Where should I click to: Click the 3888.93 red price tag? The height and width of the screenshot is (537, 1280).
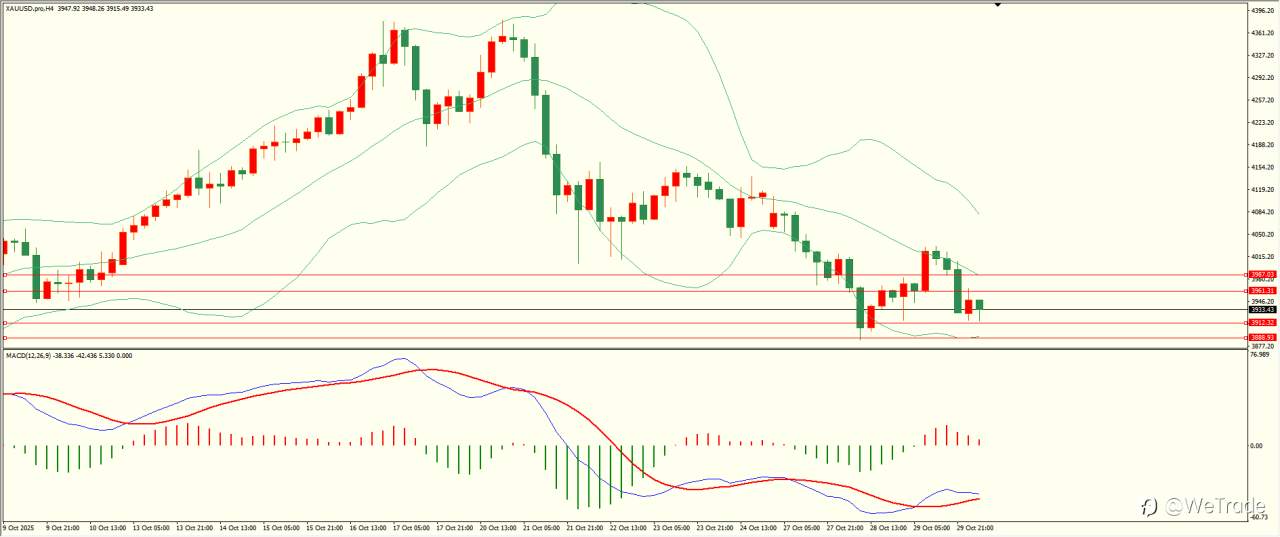point(1263,338)
